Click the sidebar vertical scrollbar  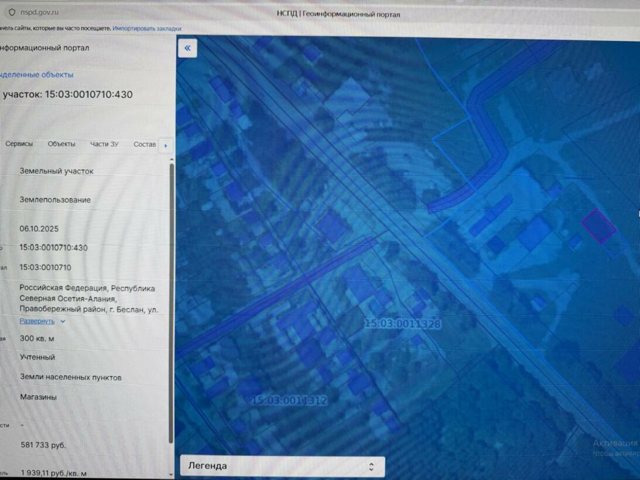[171, 302]
